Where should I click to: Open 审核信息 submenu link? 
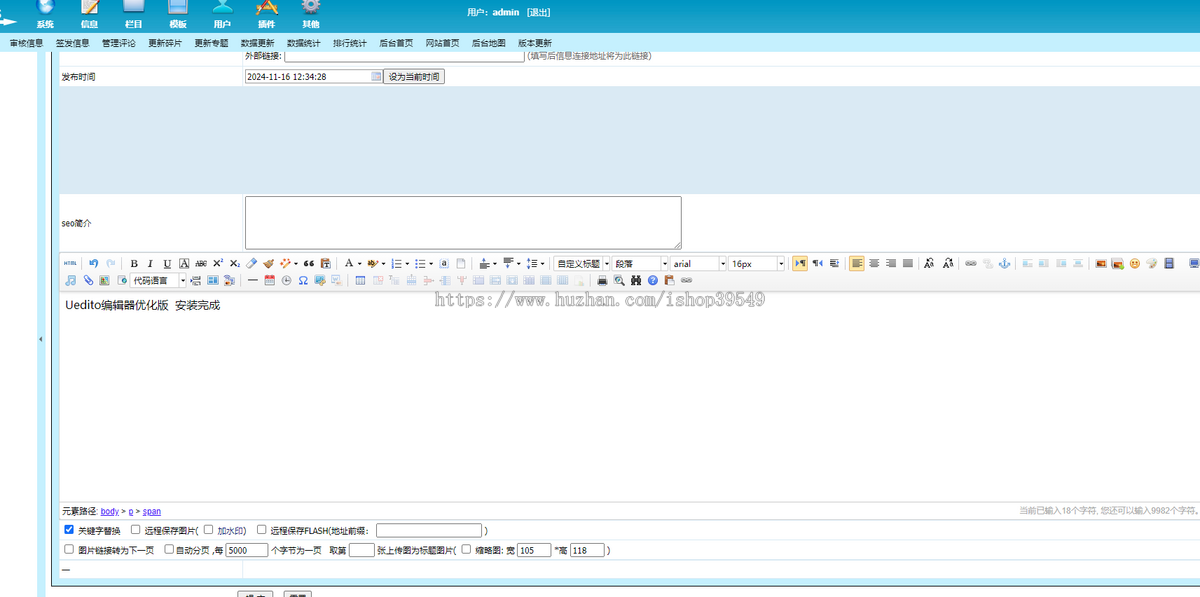(x=26, y=43)
